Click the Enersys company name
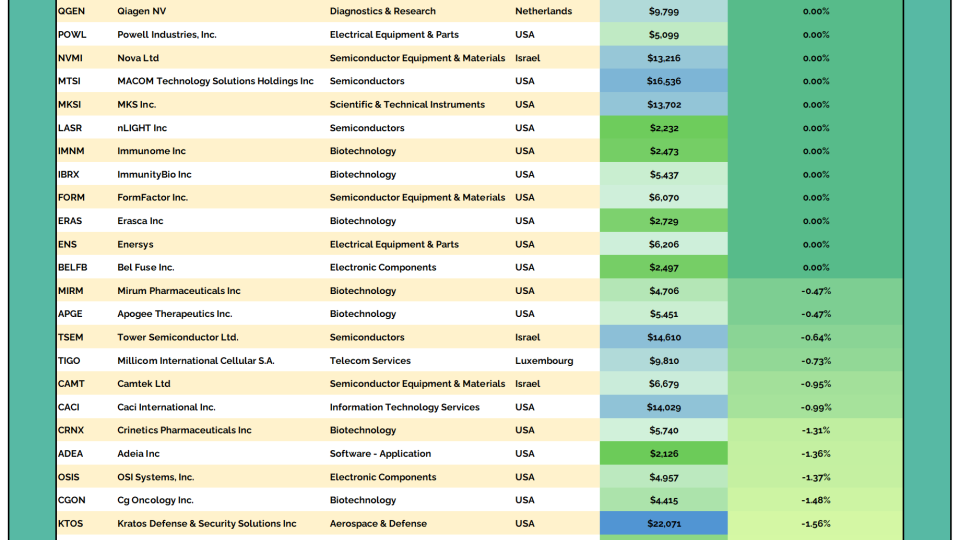The image size is (960, 540). coord(135,244)
